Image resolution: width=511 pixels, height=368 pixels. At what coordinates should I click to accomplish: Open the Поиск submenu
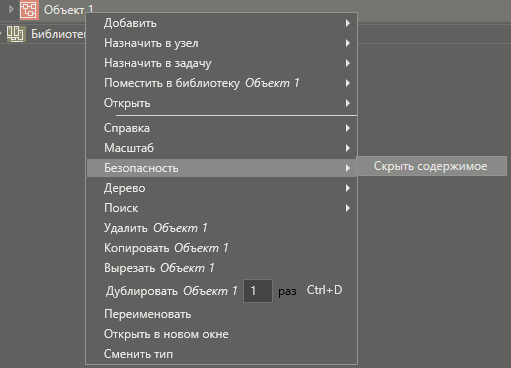pyautogui.click(x=222, y=208)
